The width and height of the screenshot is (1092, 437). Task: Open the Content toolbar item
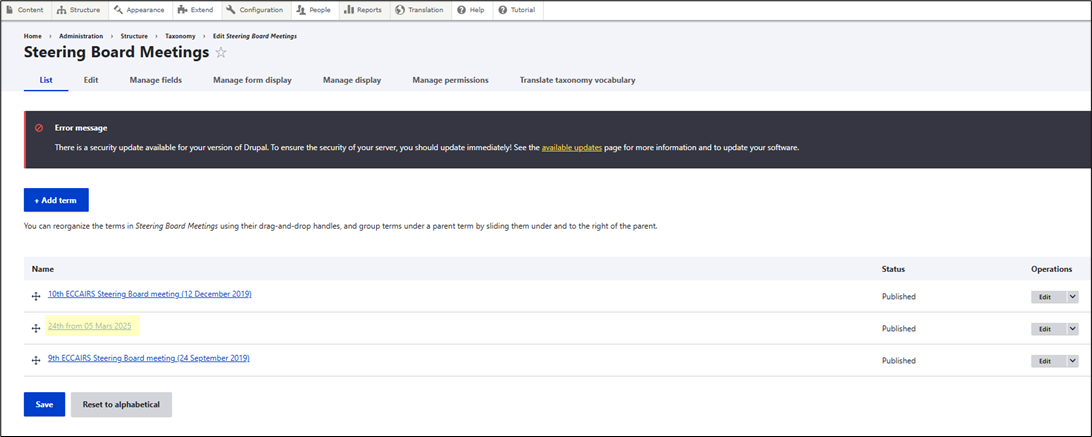[25, 10]
